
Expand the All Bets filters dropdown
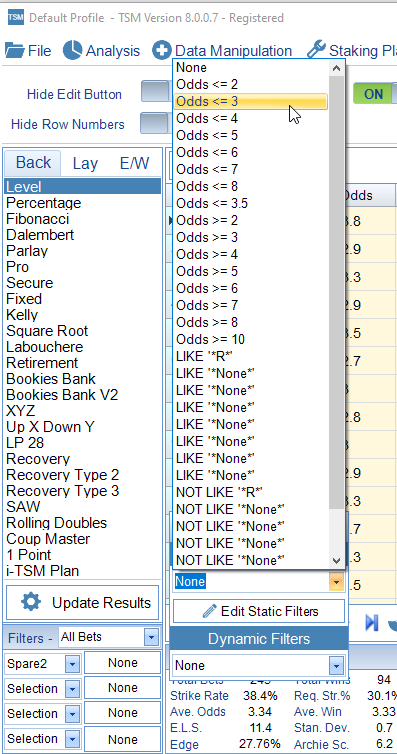(x=151, y=638)
